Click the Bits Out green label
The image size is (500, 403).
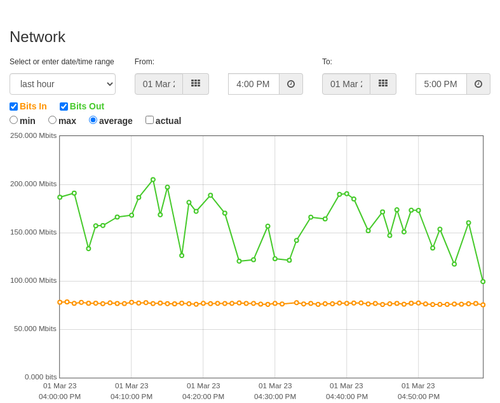[x=87, y=106]
